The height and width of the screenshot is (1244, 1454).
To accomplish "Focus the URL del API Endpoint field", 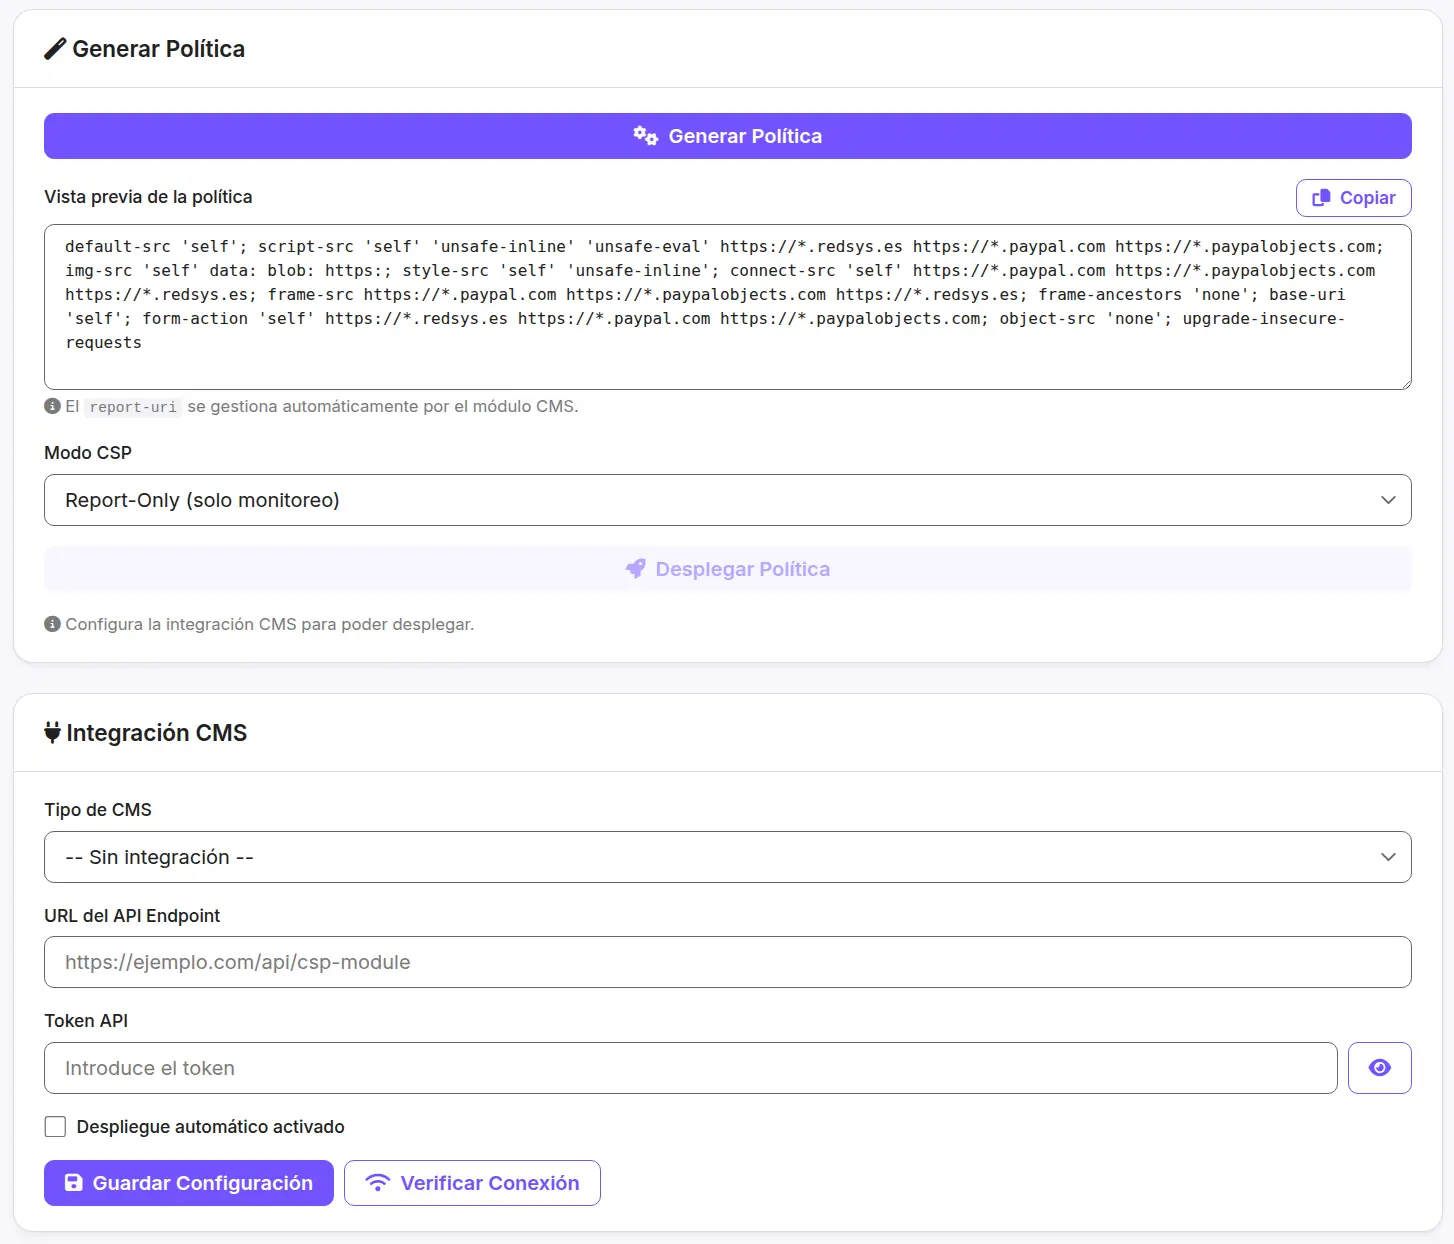I will (727, 962).
